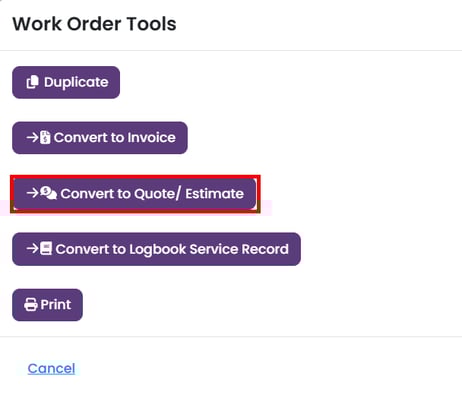The height and width of the screenshot is (395, 462).
Task: Click the word Estimate on the highlighted button
Action: [214, 194]
